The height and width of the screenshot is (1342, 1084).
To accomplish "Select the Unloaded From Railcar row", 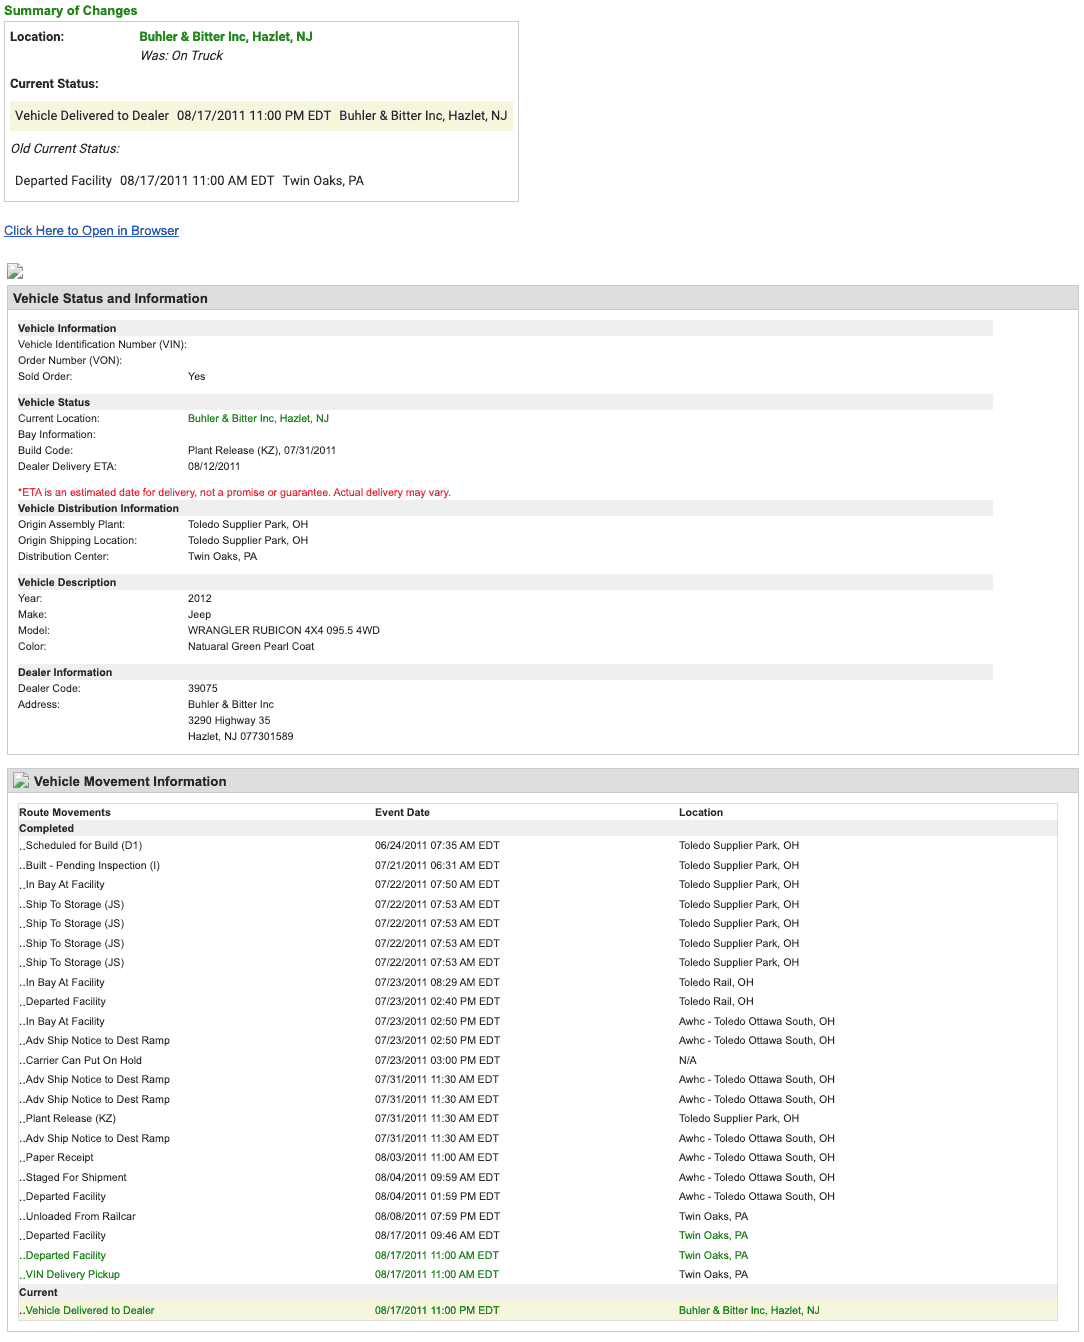I will [538, 1216].
